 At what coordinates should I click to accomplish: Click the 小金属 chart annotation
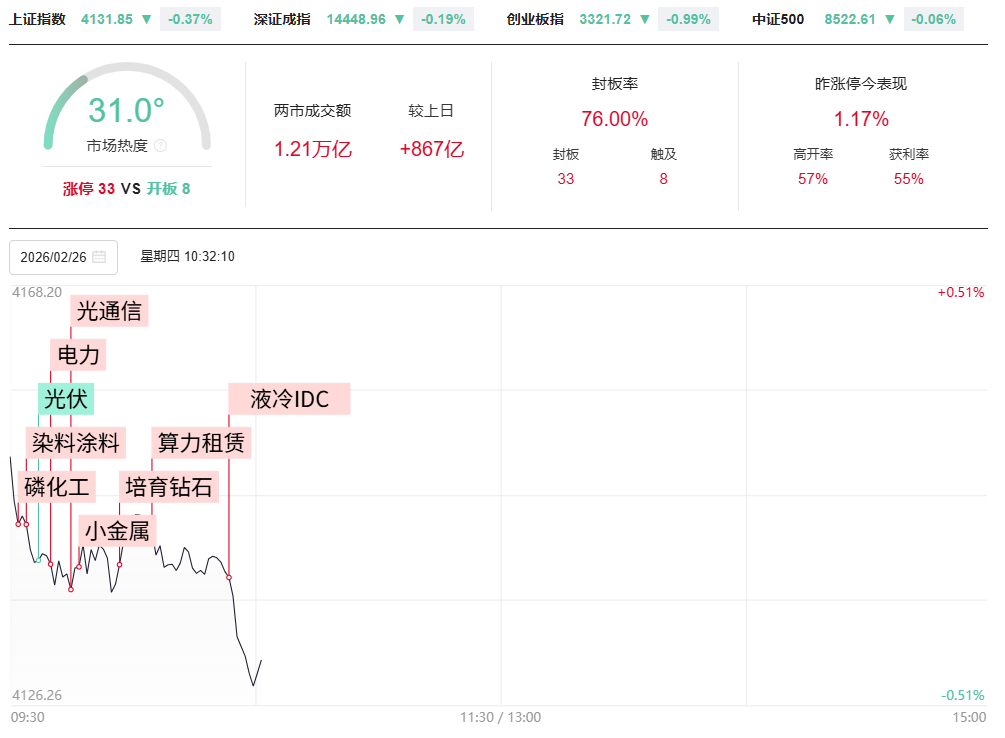click(x=117, y=531)
